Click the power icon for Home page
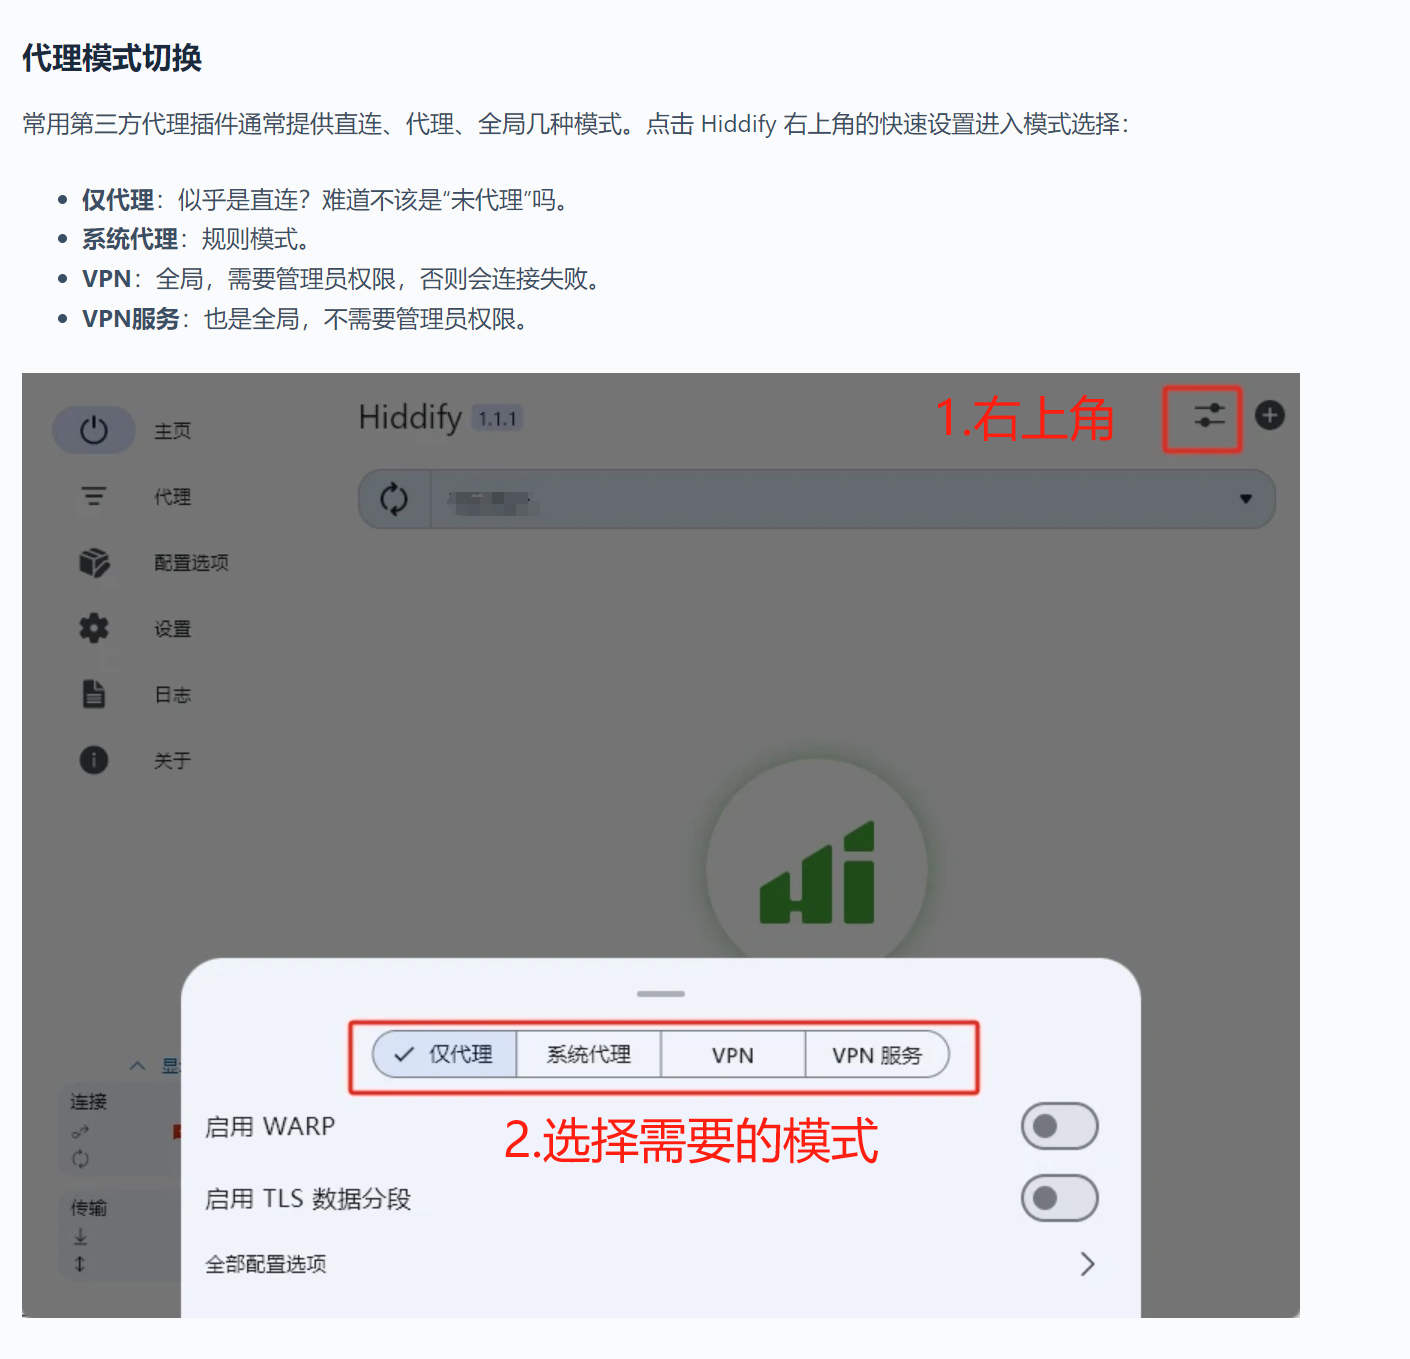 [x=94, y=431]
